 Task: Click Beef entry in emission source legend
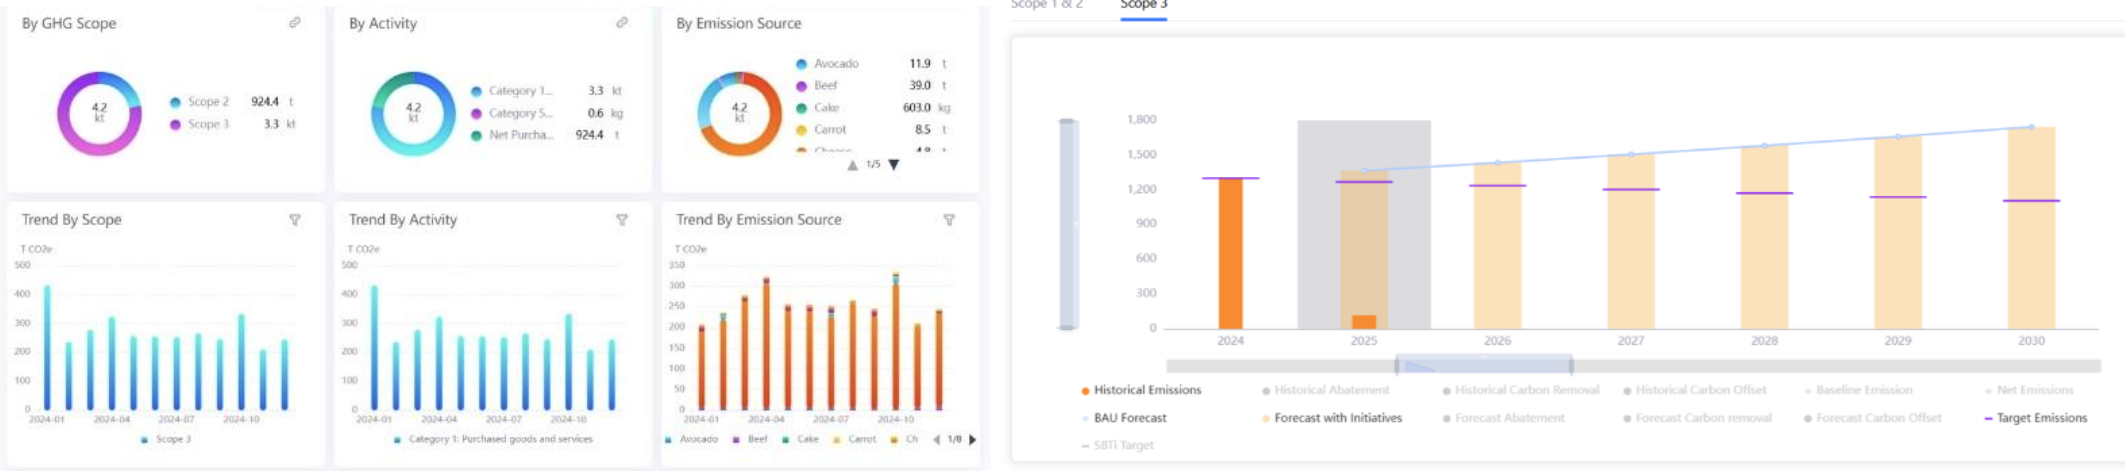pyautogui.click(x=825, y=86)
